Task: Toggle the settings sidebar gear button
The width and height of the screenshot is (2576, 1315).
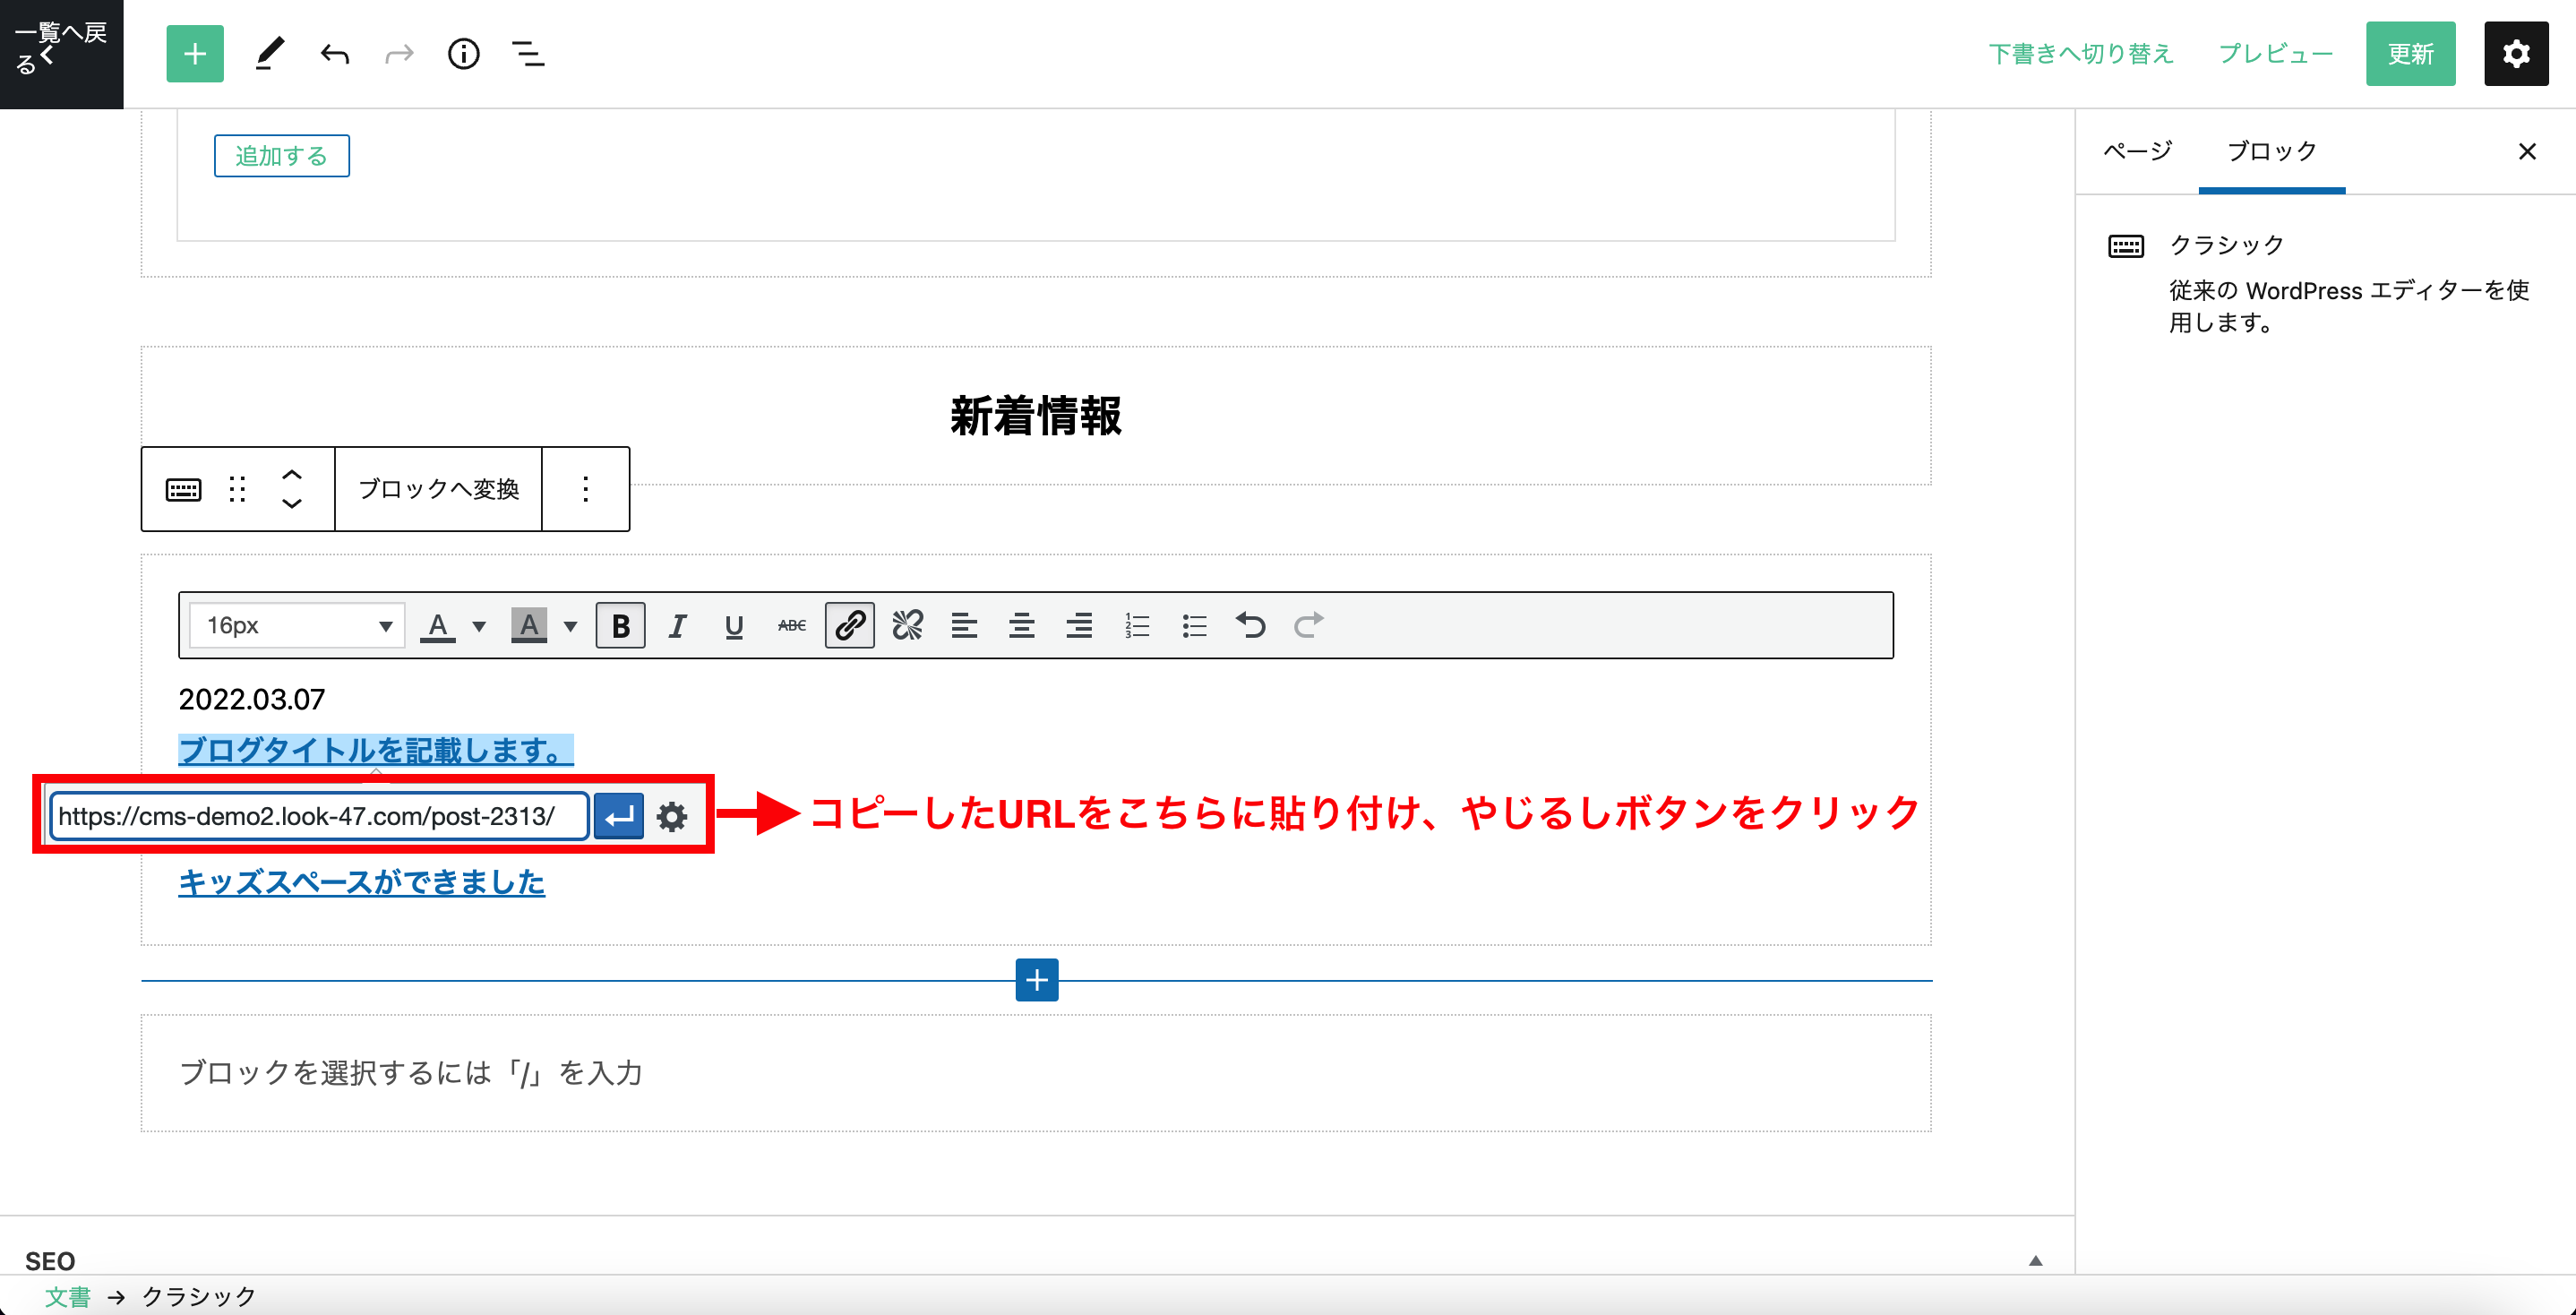Action: click(x=2516, y=54)
